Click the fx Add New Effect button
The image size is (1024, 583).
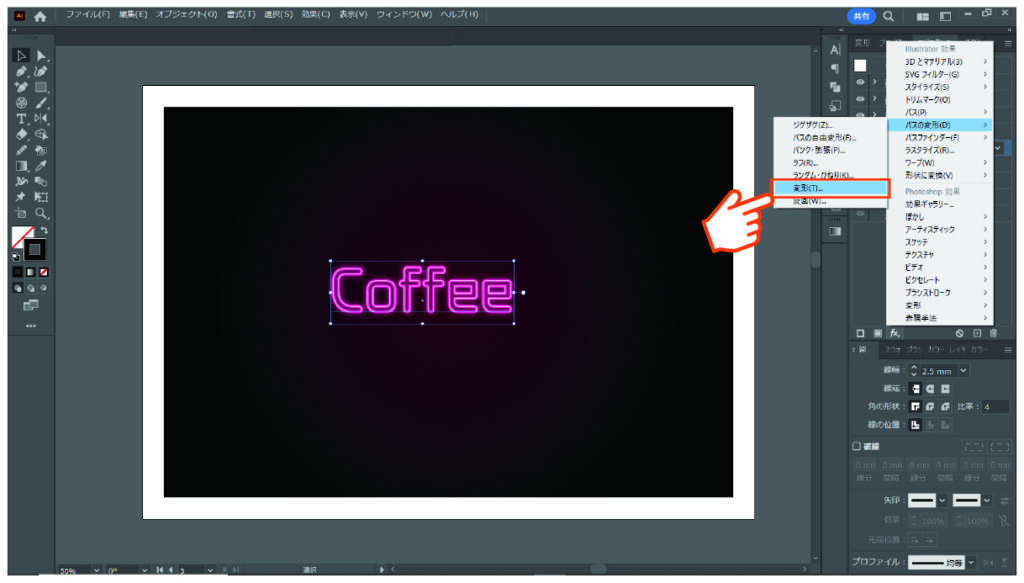(895, 334)
